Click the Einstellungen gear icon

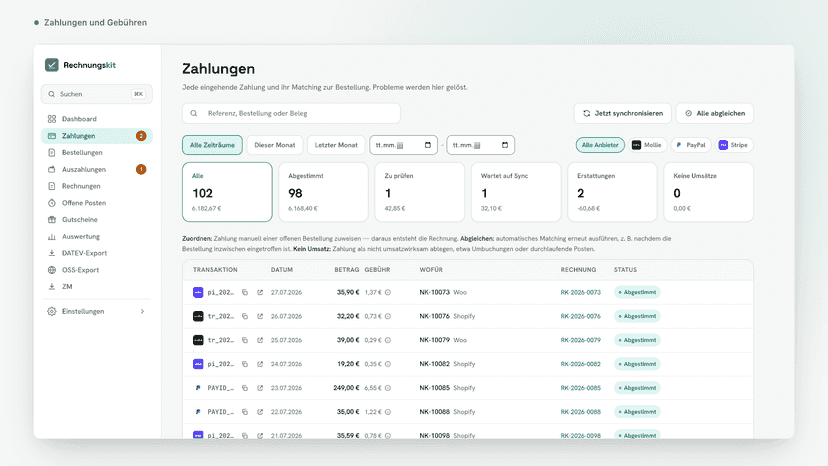point(52,312)
